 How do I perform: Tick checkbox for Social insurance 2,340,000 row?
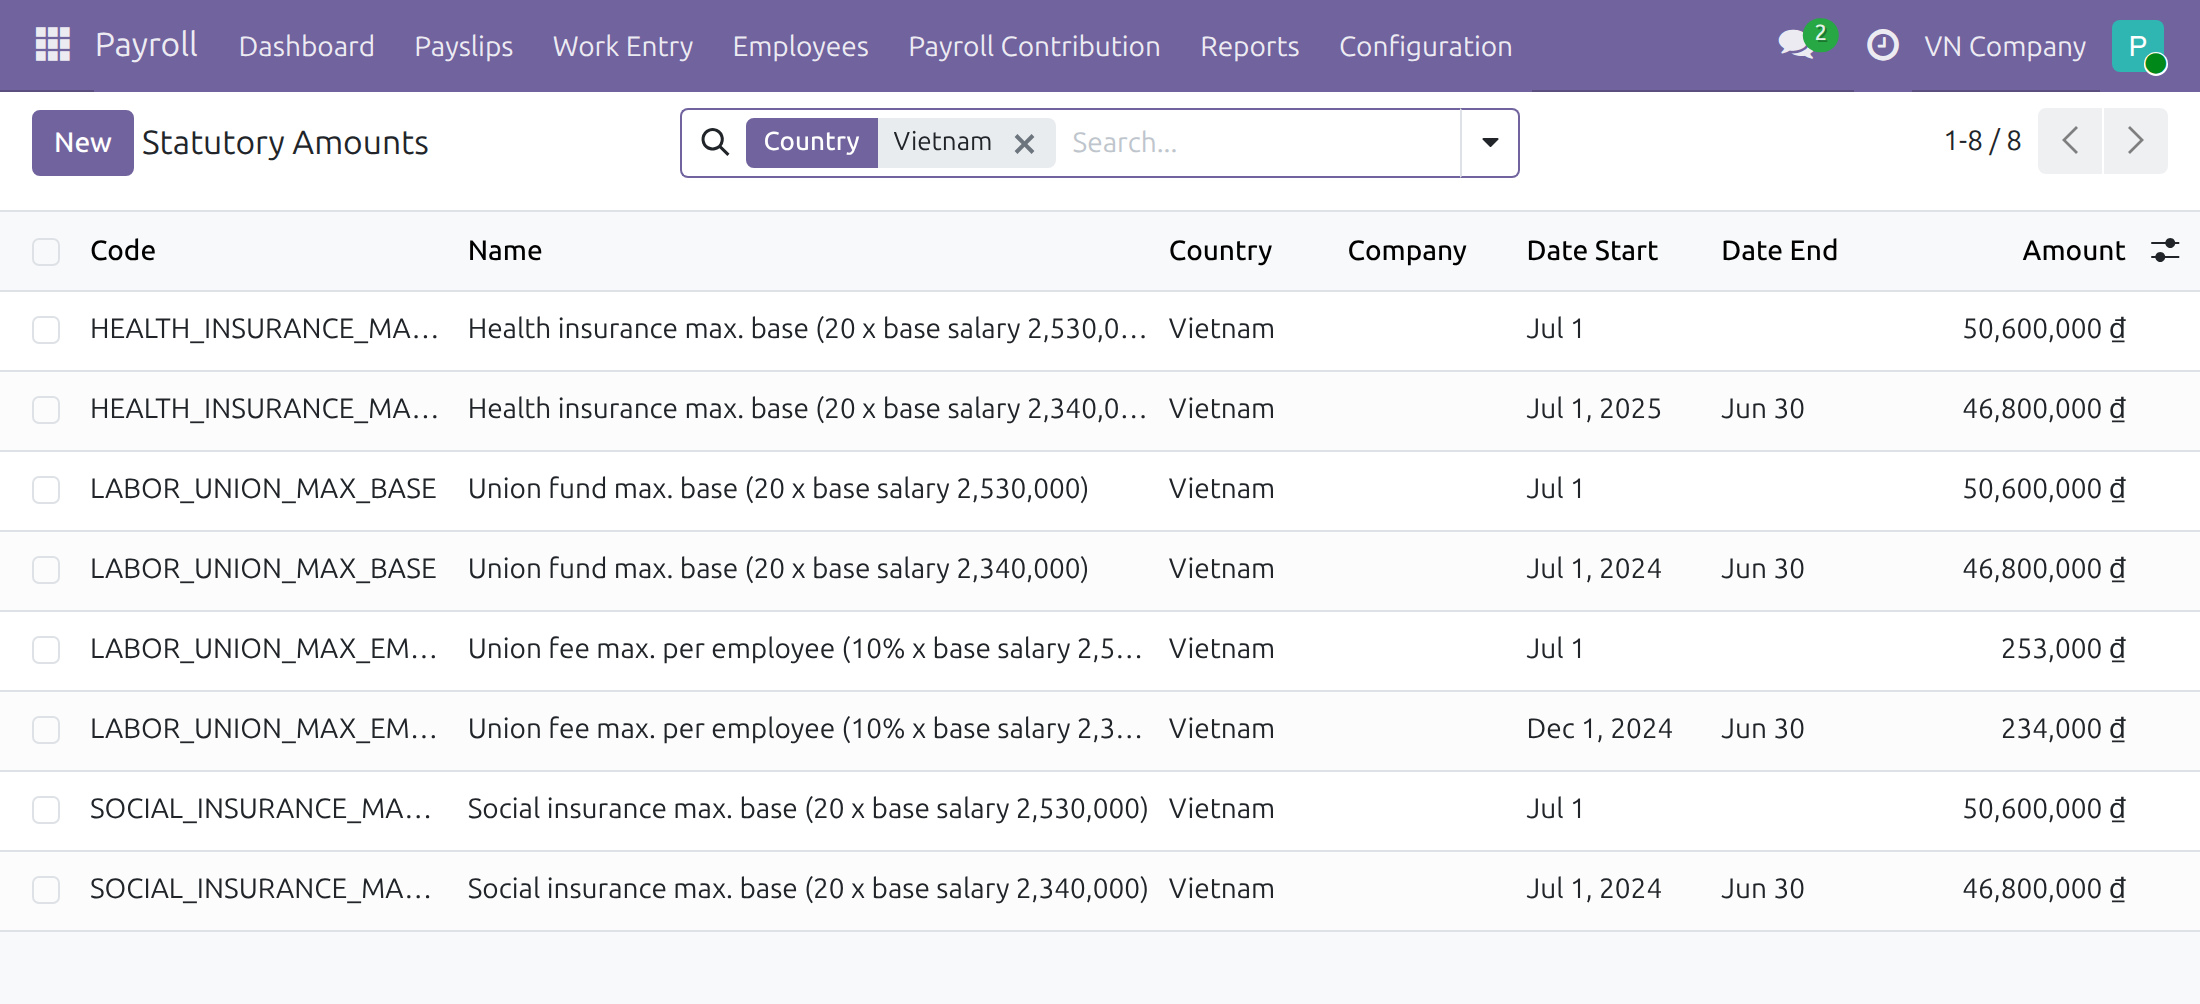coord(46,890)
